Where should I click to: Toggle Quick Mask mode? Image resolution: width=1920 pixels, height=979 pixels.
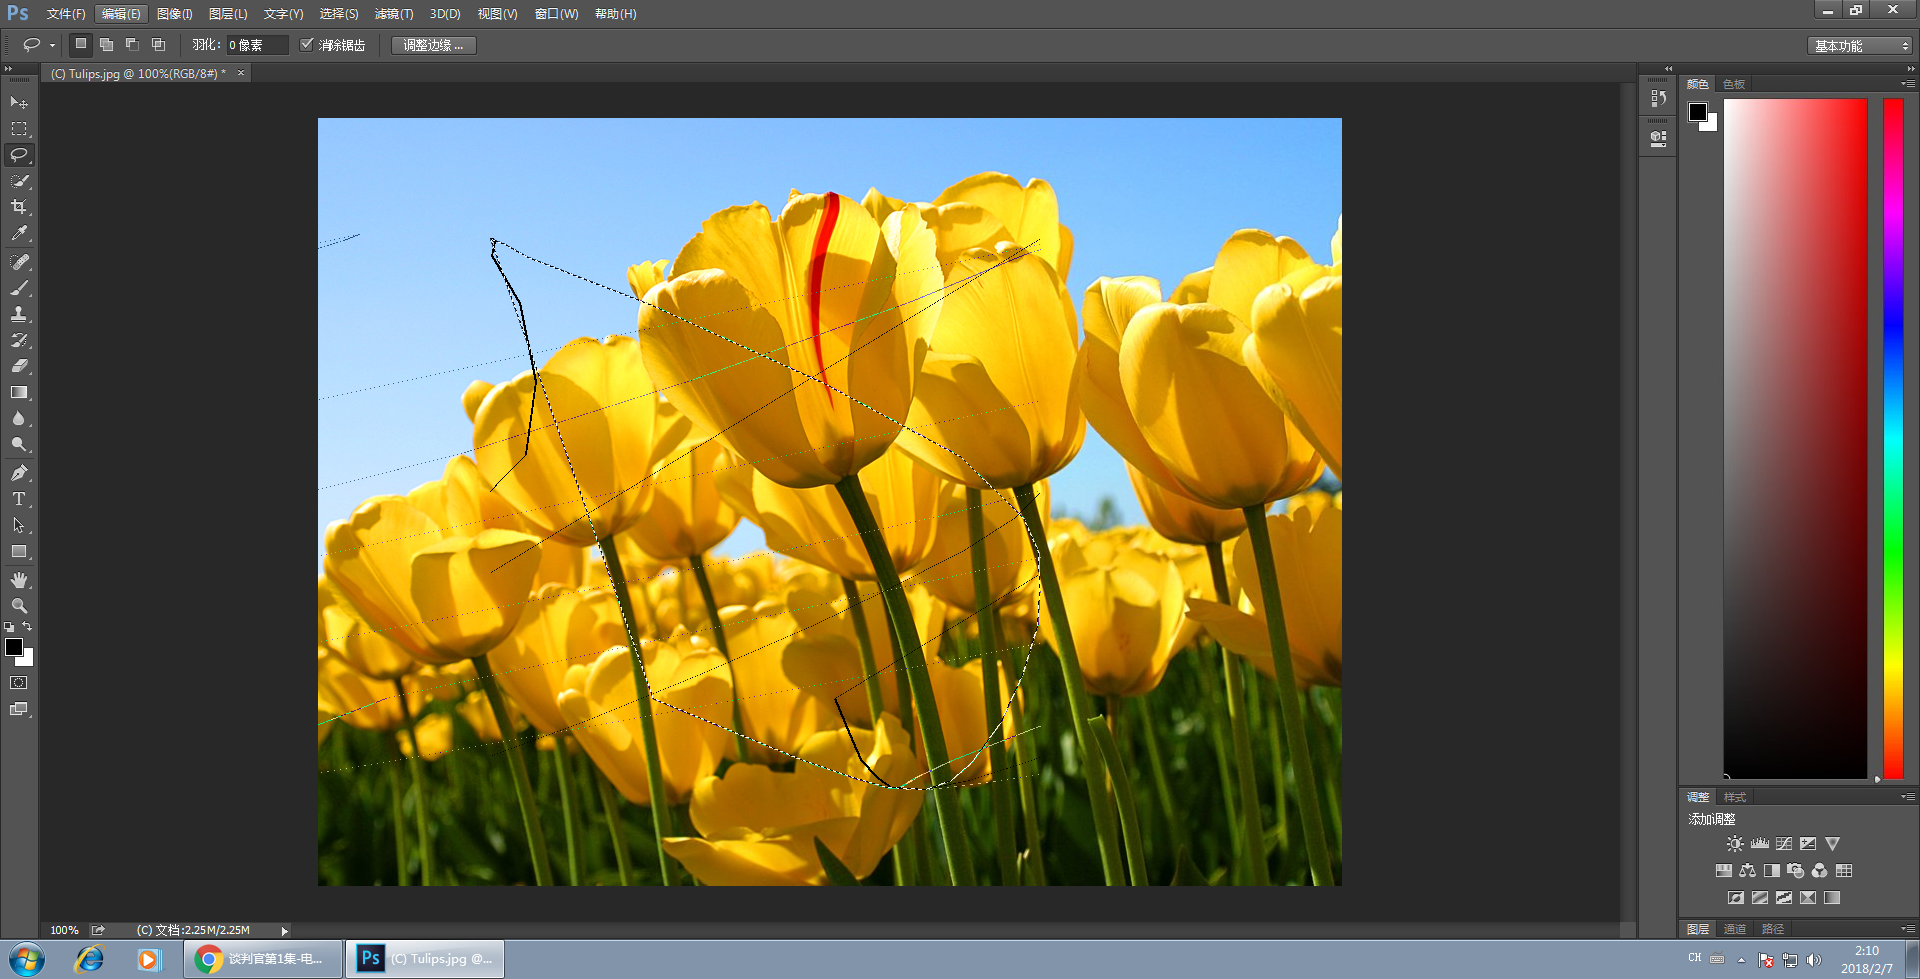coord(19,683)
